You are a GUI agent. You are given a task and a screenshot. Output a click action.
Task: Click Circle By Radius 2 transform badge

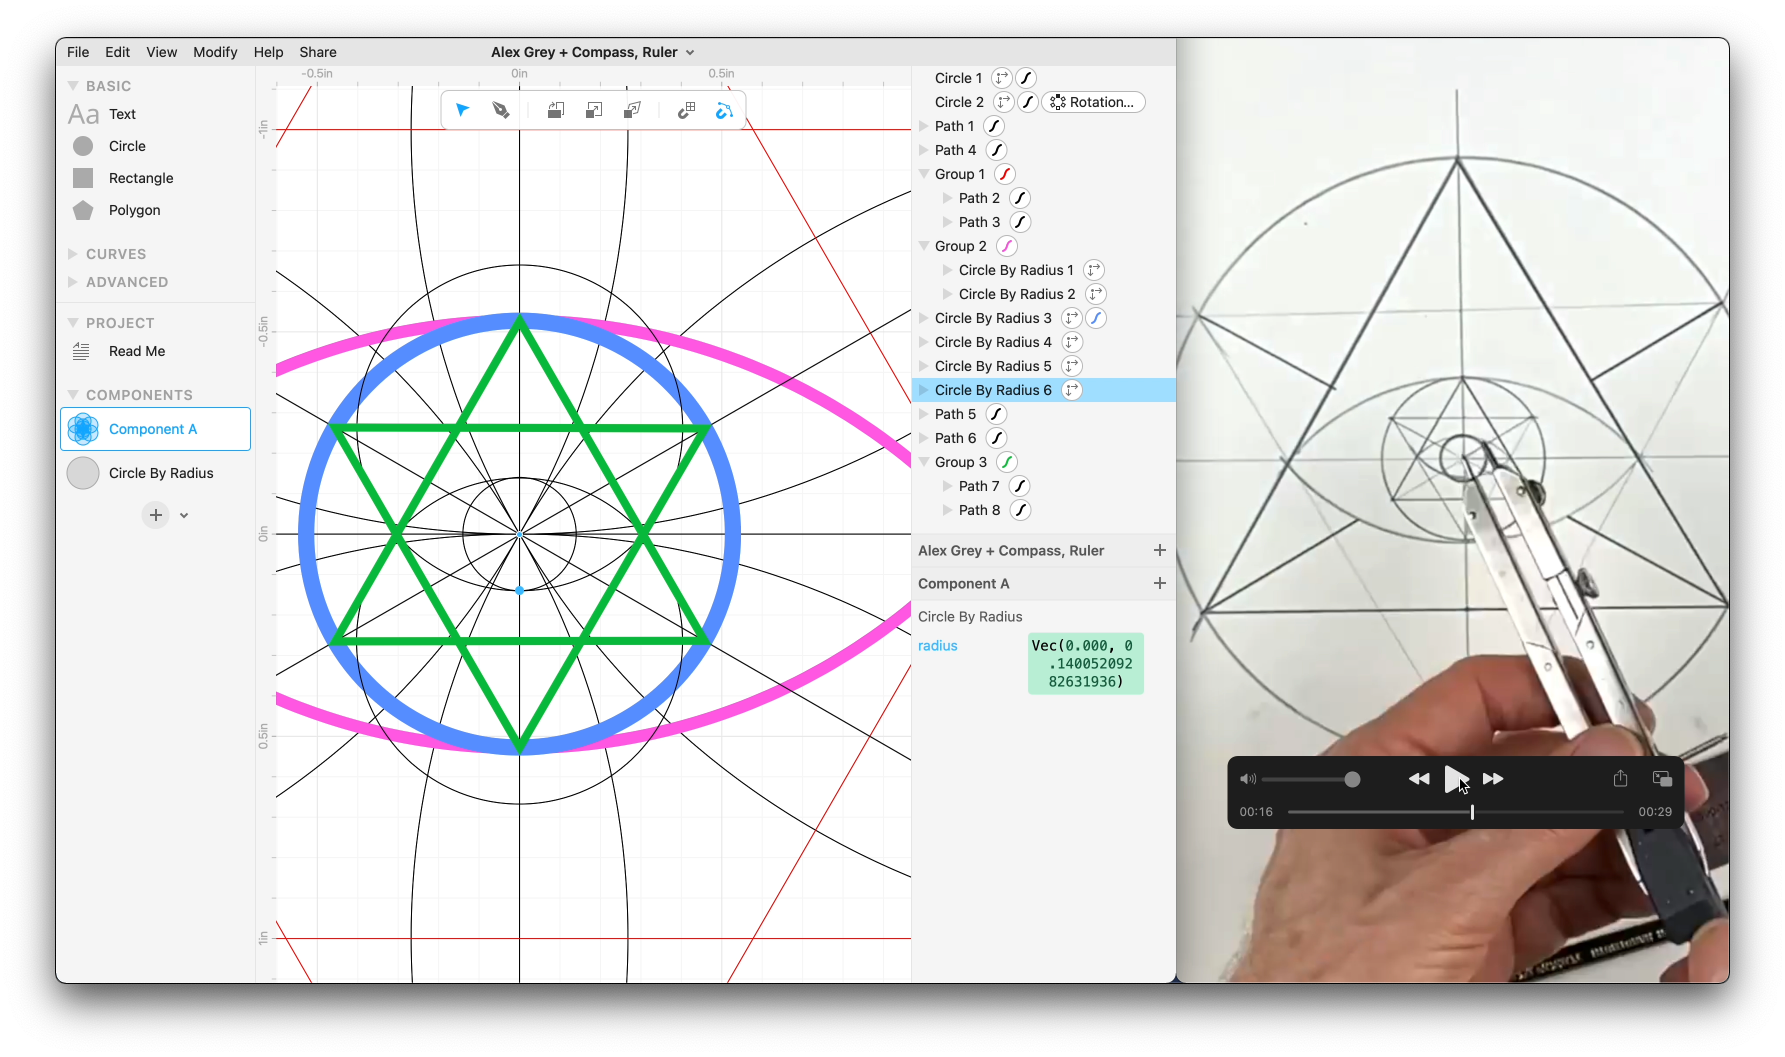pos(1096,294)
